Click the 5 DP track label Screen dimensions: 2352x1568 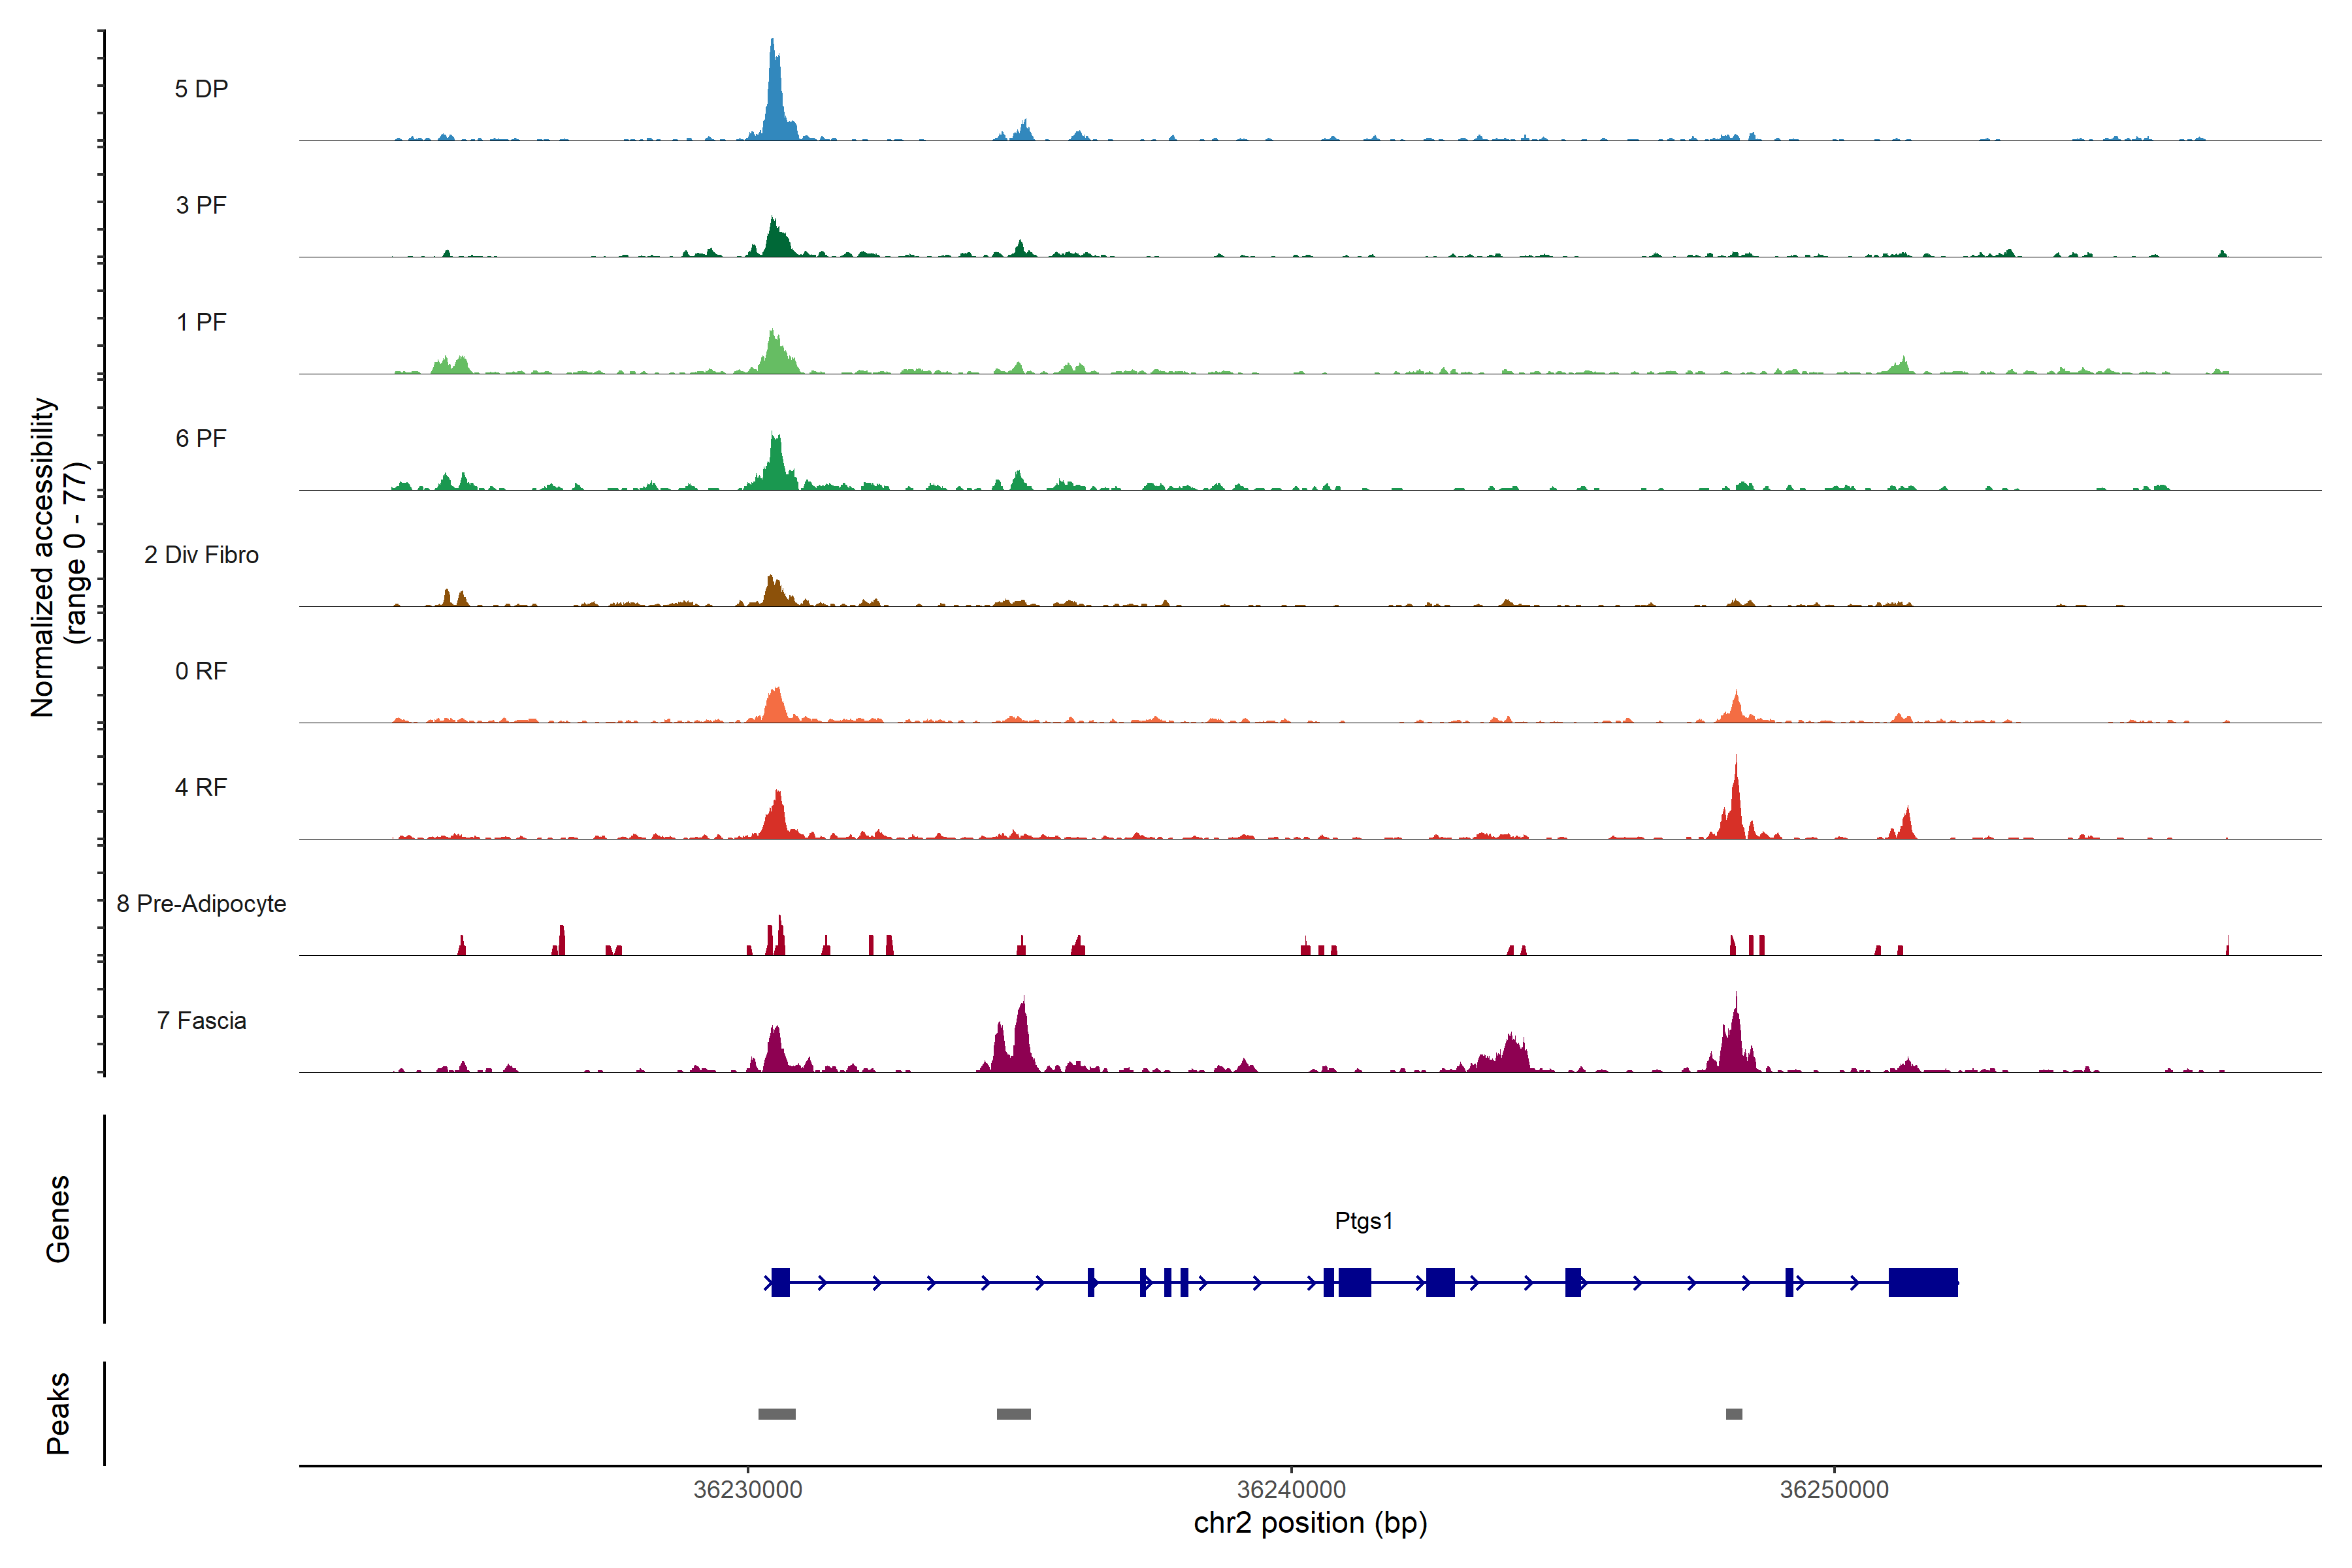point(201,89)
